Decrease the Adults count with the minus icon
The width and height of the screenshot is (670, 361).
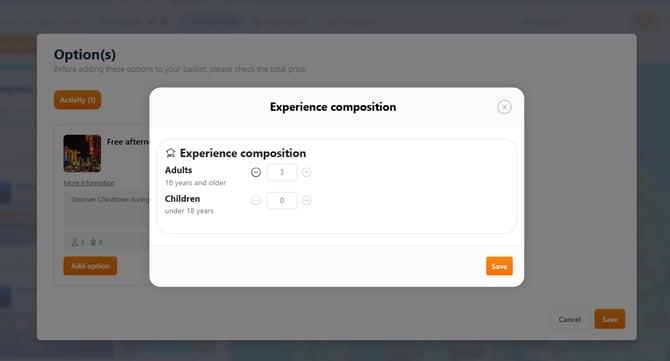256,172
